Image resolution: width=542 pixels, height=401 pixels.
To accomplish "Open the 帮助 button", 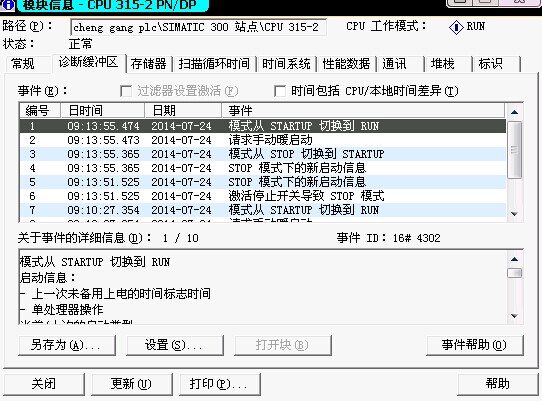I will click(497, 384).
